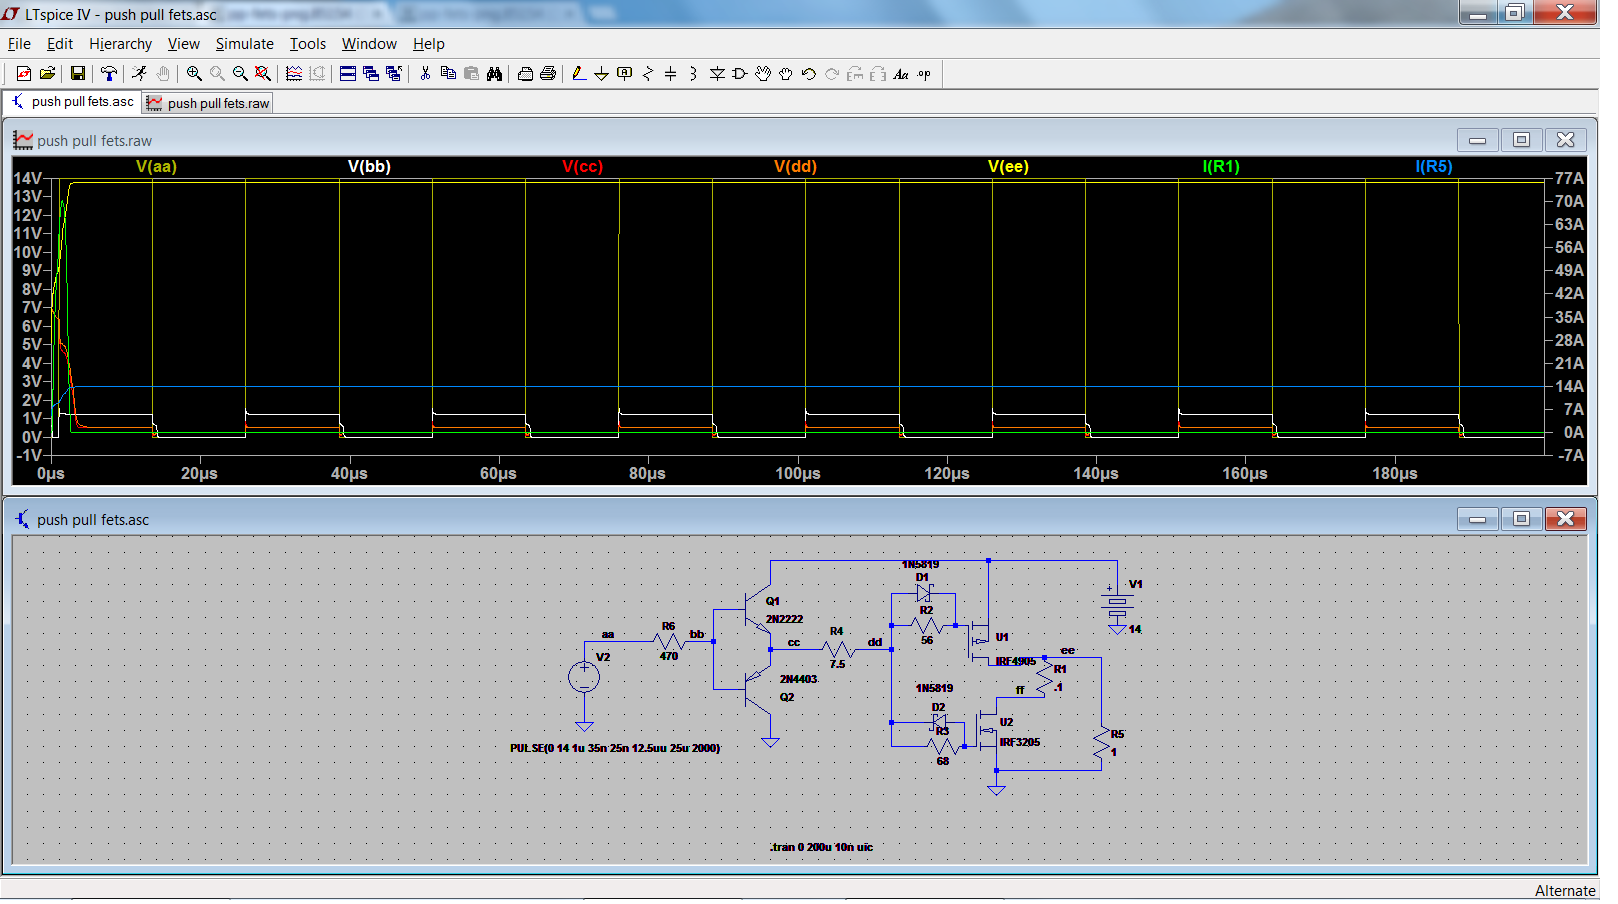This screenshot has height=904, width=1618.
Task: Undo the last action
Action: tap(809, 74)
